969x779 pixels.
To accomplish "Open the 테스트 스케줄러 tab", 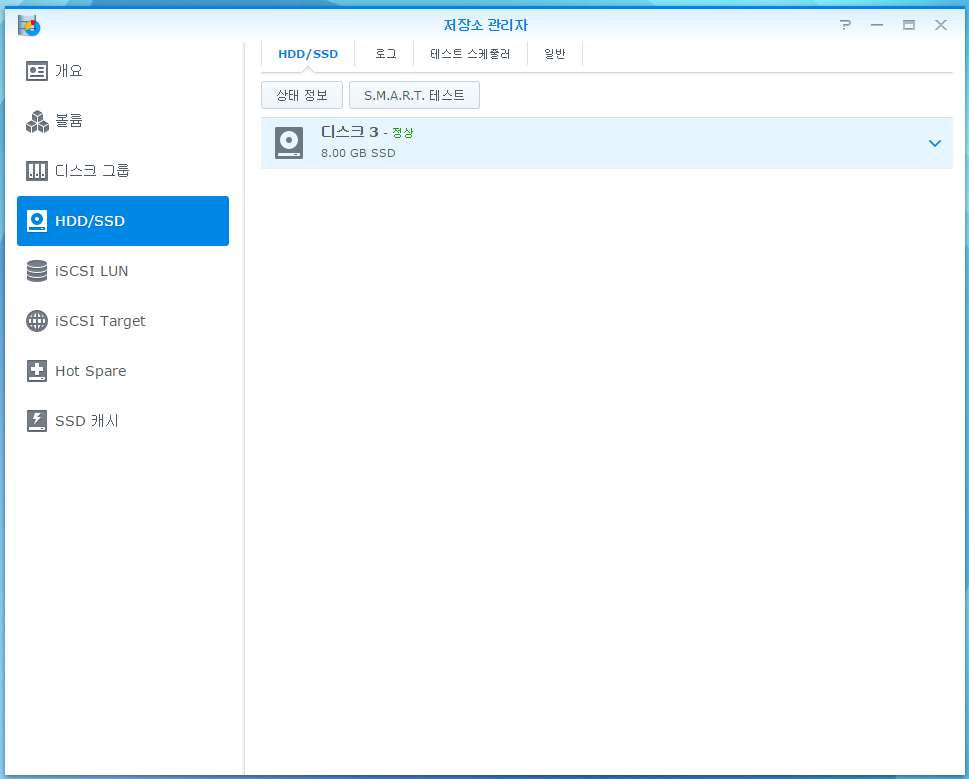I will [x=470, y=54].
